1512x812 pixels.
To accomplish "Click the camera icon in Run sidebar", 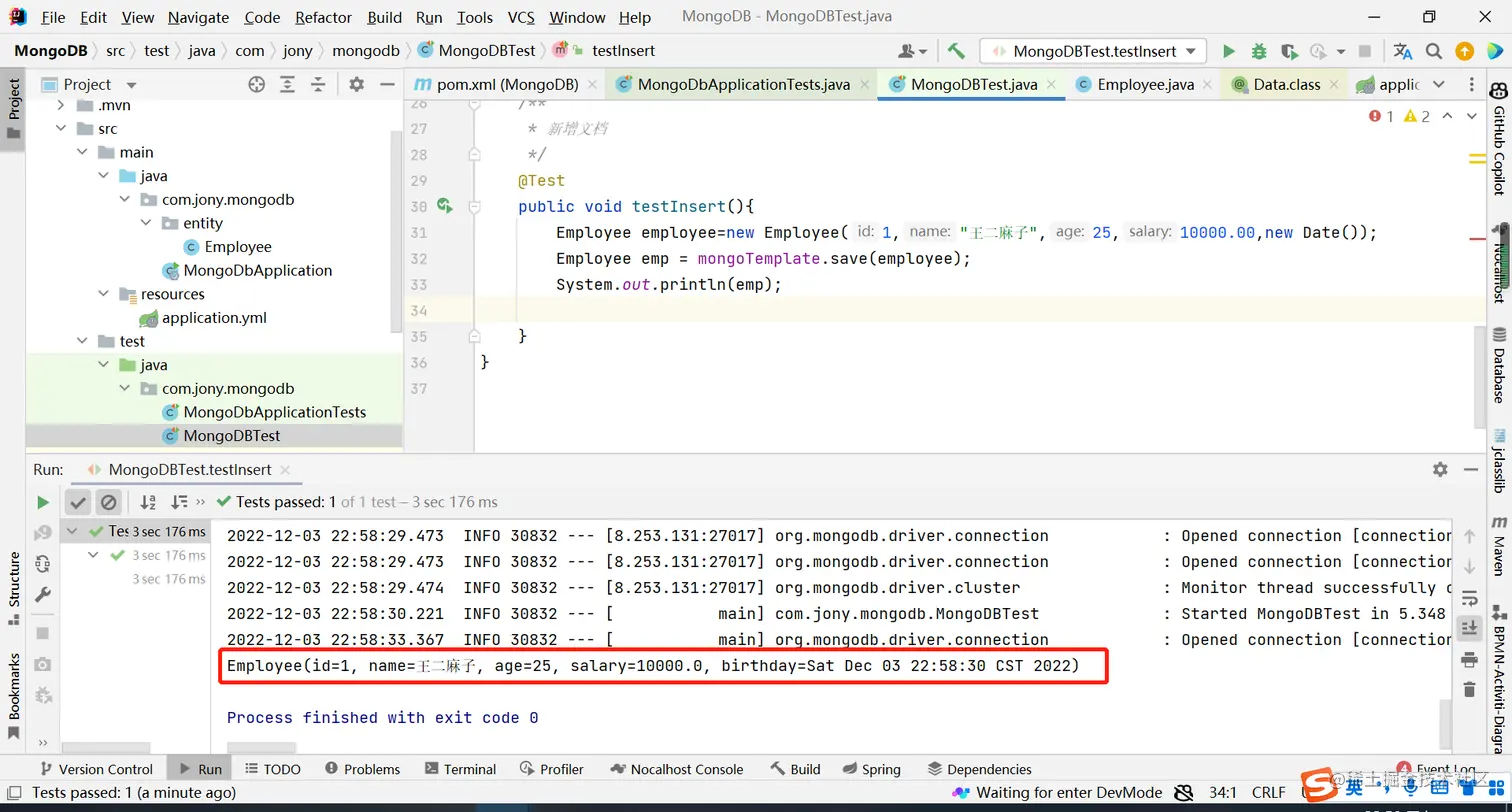I will [x=42, y=664].
